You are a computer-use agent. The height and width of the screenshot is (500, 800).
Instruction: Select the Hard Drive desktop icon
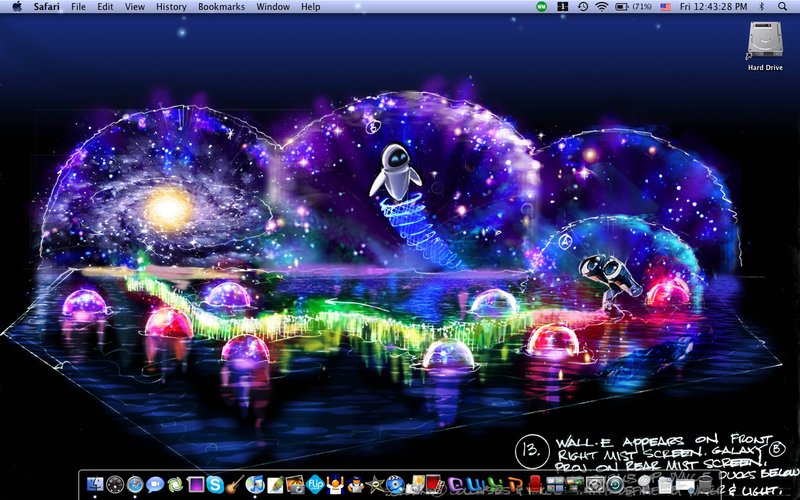pyautogui.click(x=765, y=46)
